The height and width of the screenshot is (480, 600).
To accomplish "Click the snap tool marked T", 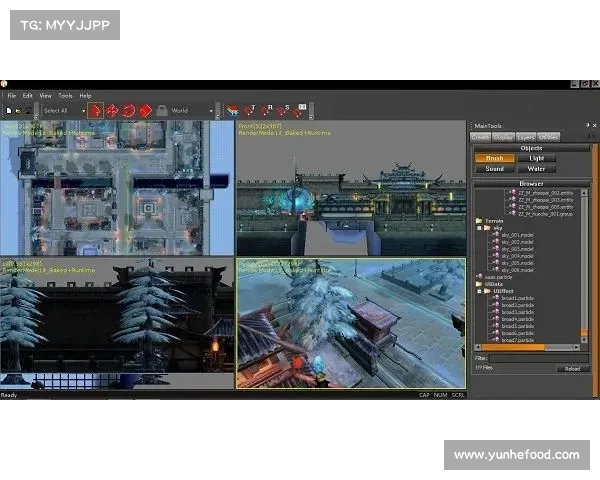I will pyautogui.click(x=249, y=110).
